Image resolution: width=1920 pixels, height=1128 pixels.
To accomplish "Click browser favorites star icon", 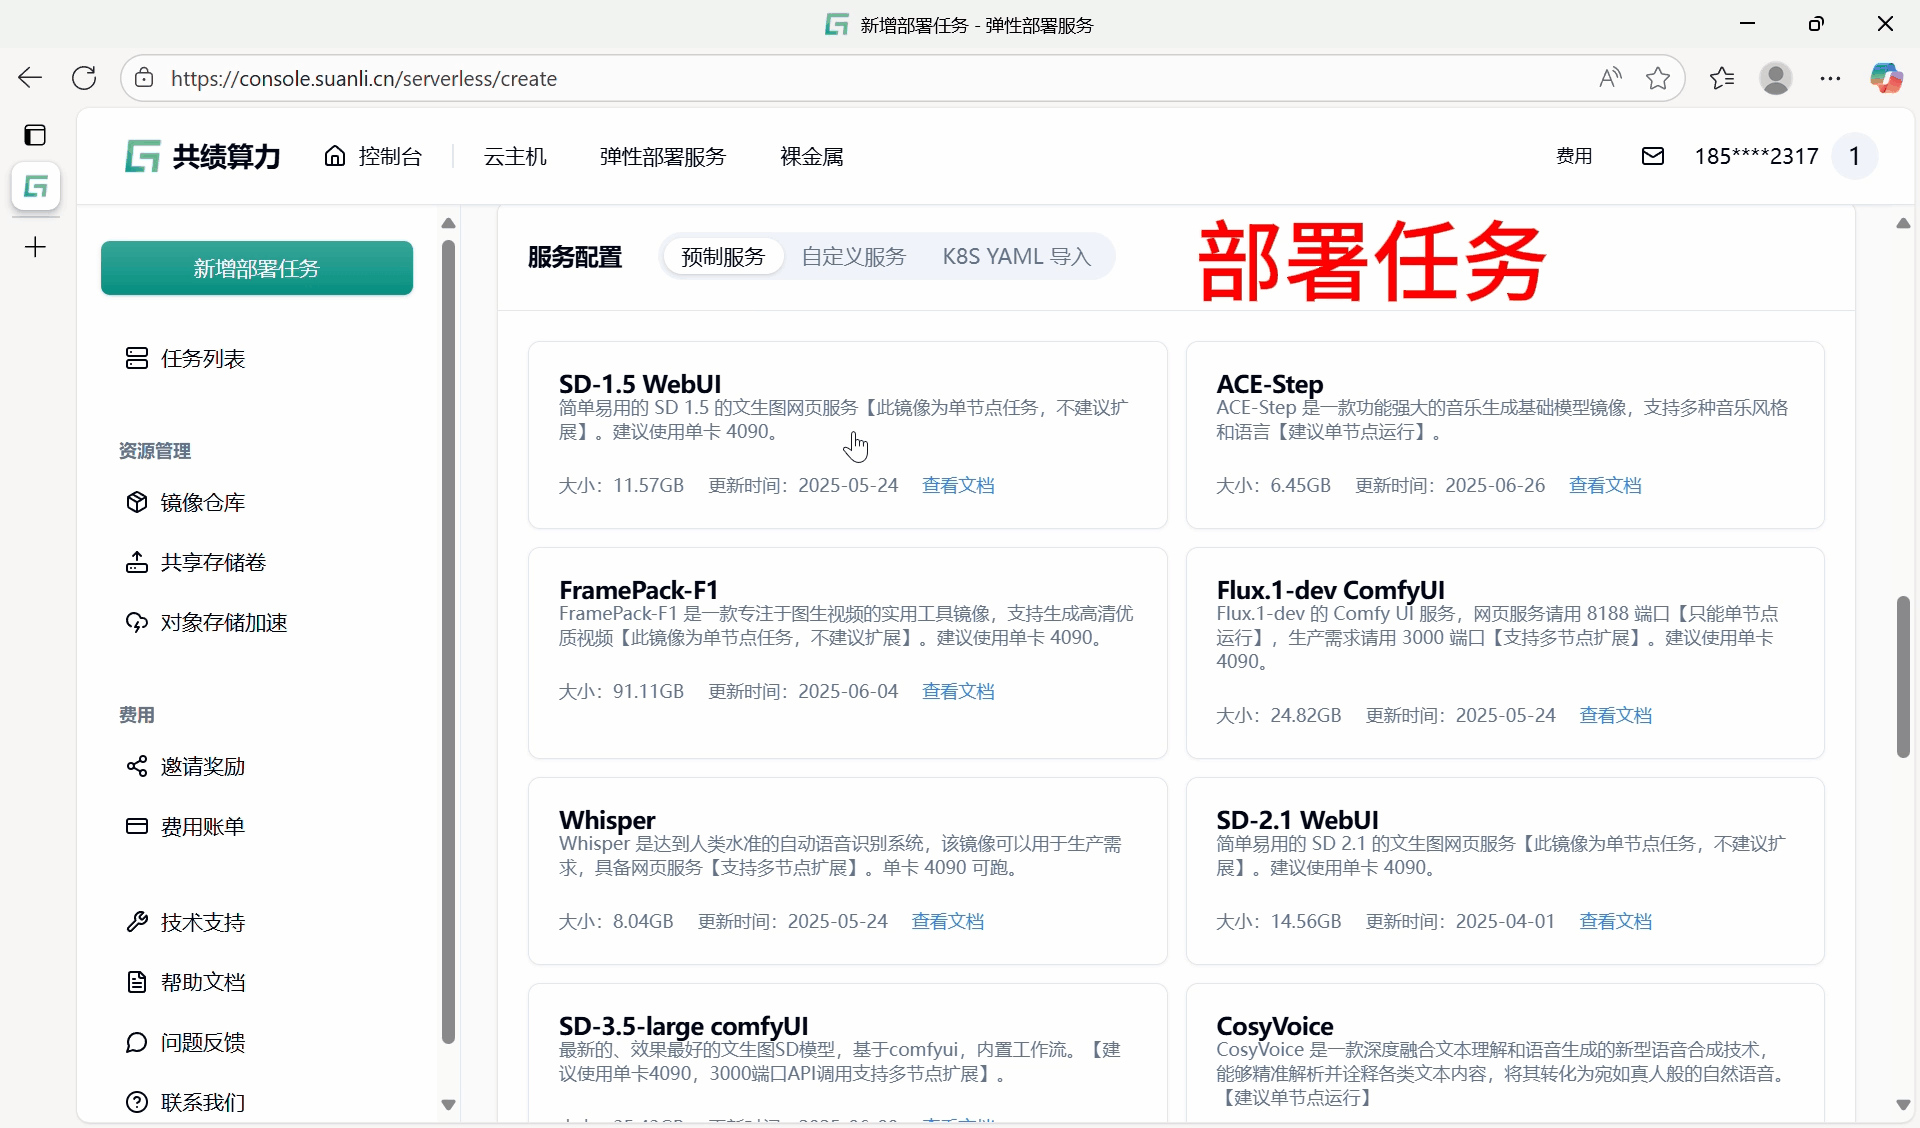I will click(1658, 78).
